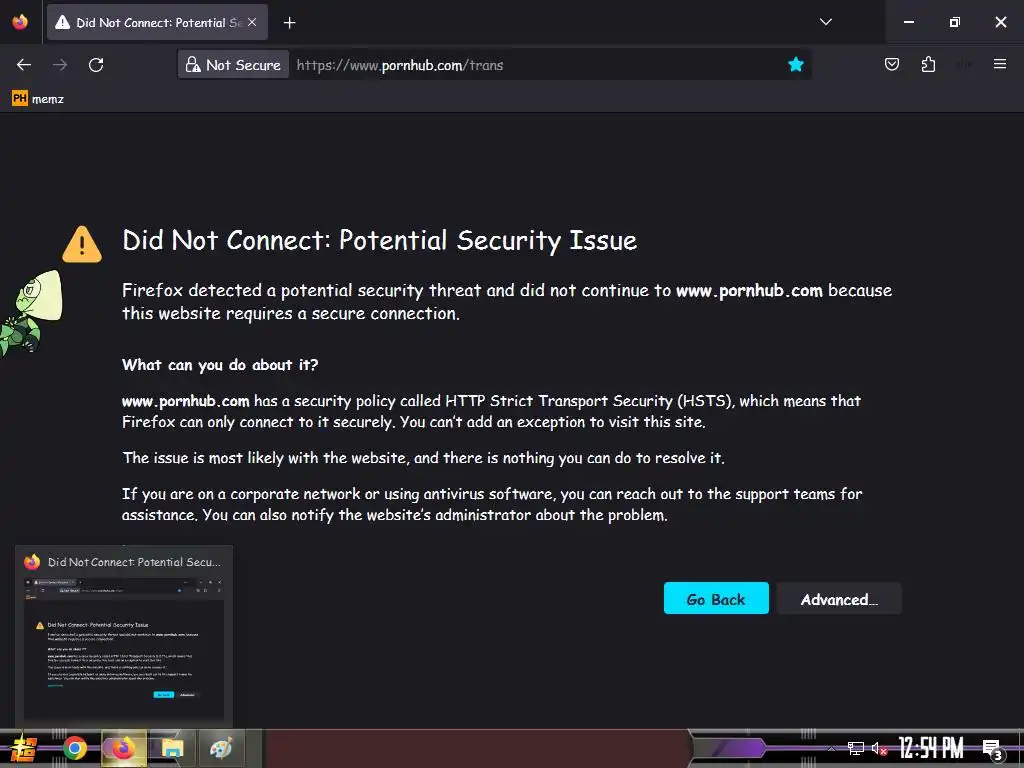Click the Firefox taskbar icon
Screen dimensions: 1024x768
click(x=123, y=748)
